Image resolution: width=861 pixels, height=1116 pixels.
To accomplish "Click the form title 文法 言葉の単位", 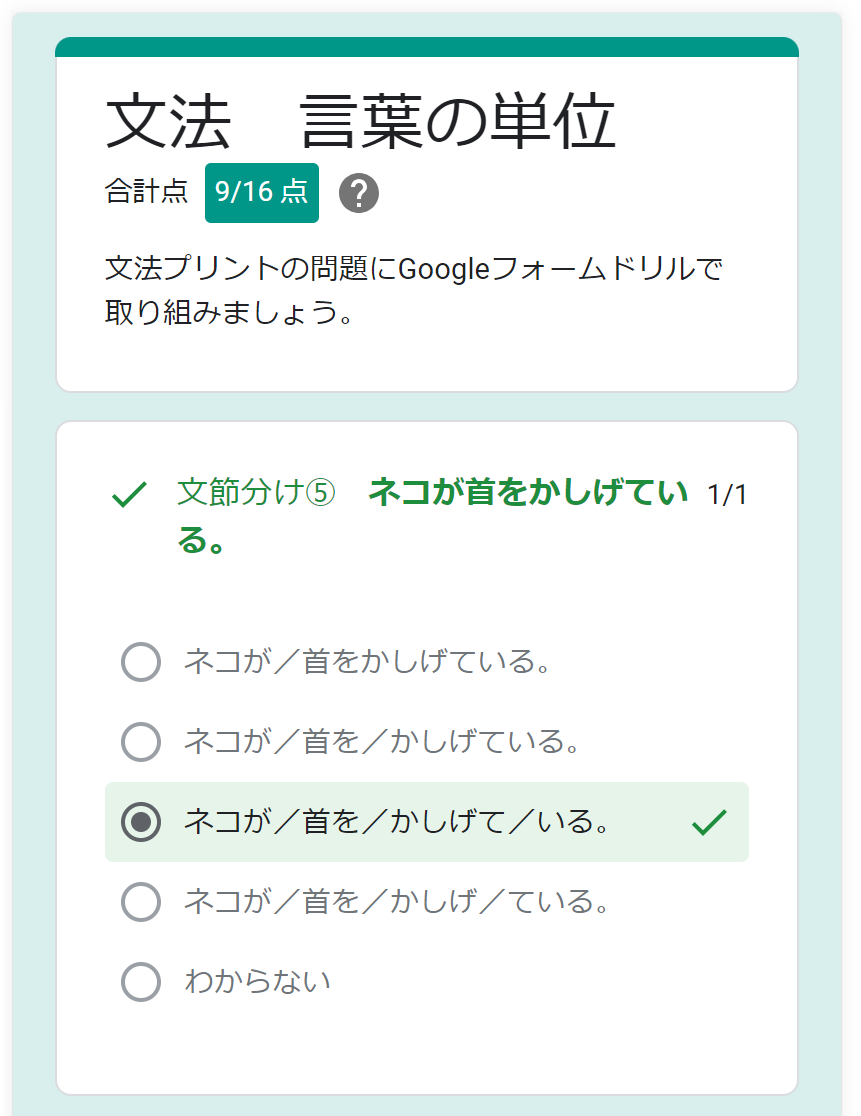I will coord(360,124).
